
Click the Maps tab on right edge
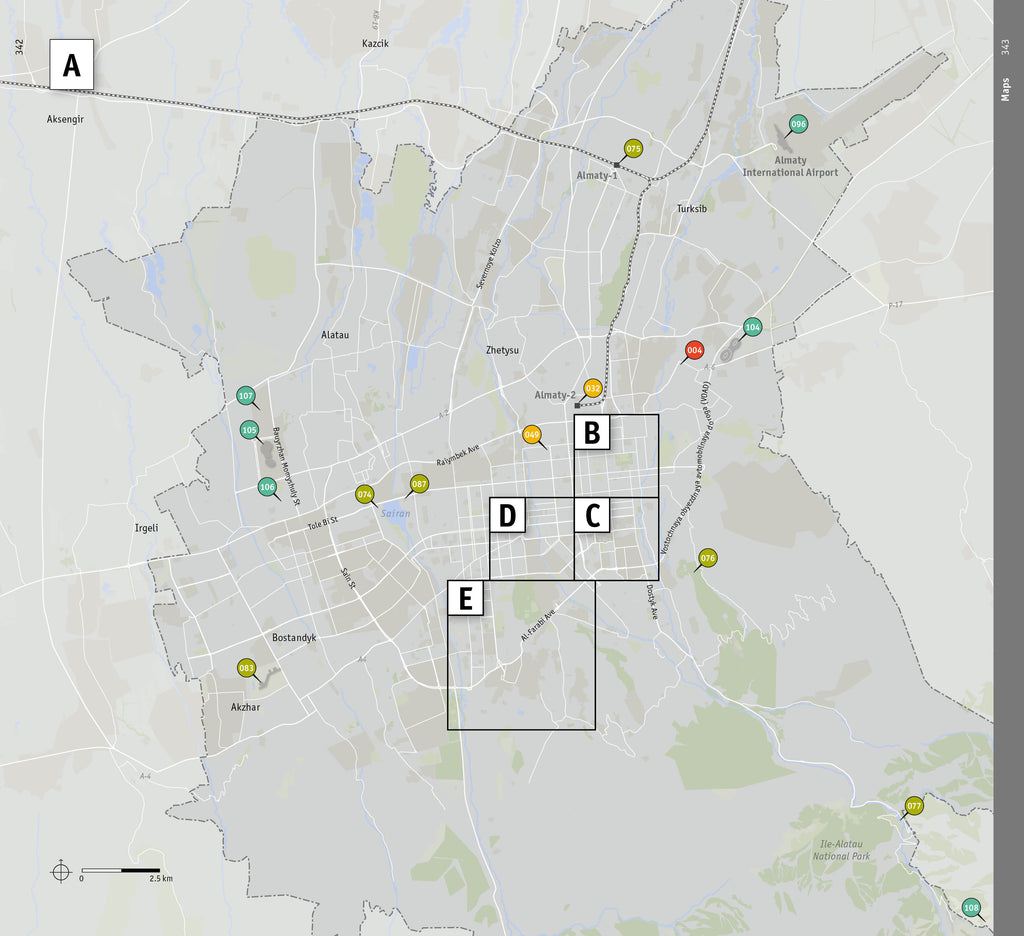pos(1006,90)
